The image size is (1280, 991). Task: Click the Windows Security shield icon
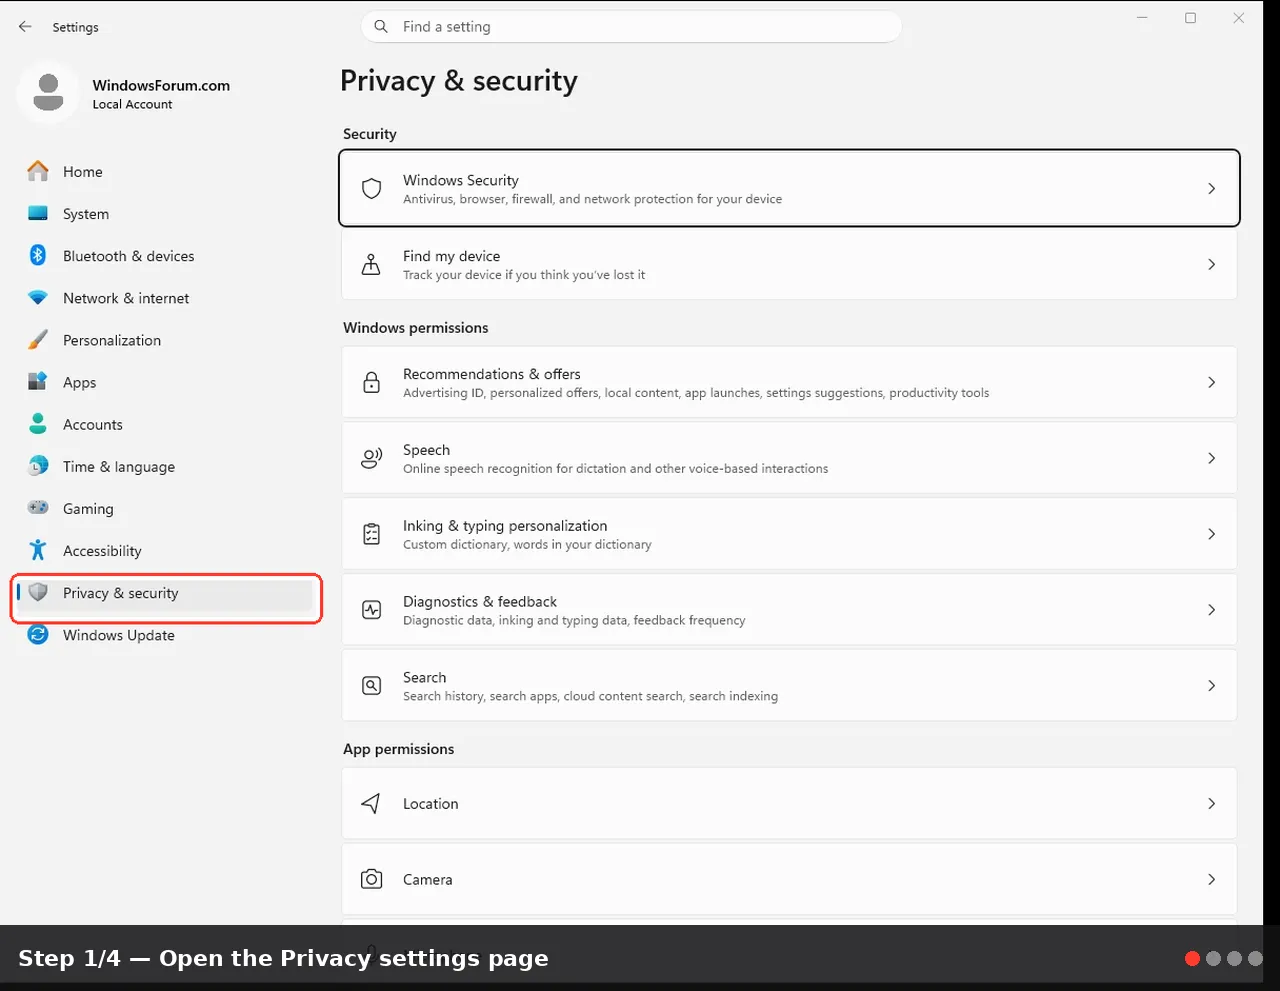[x=371, y=188]
